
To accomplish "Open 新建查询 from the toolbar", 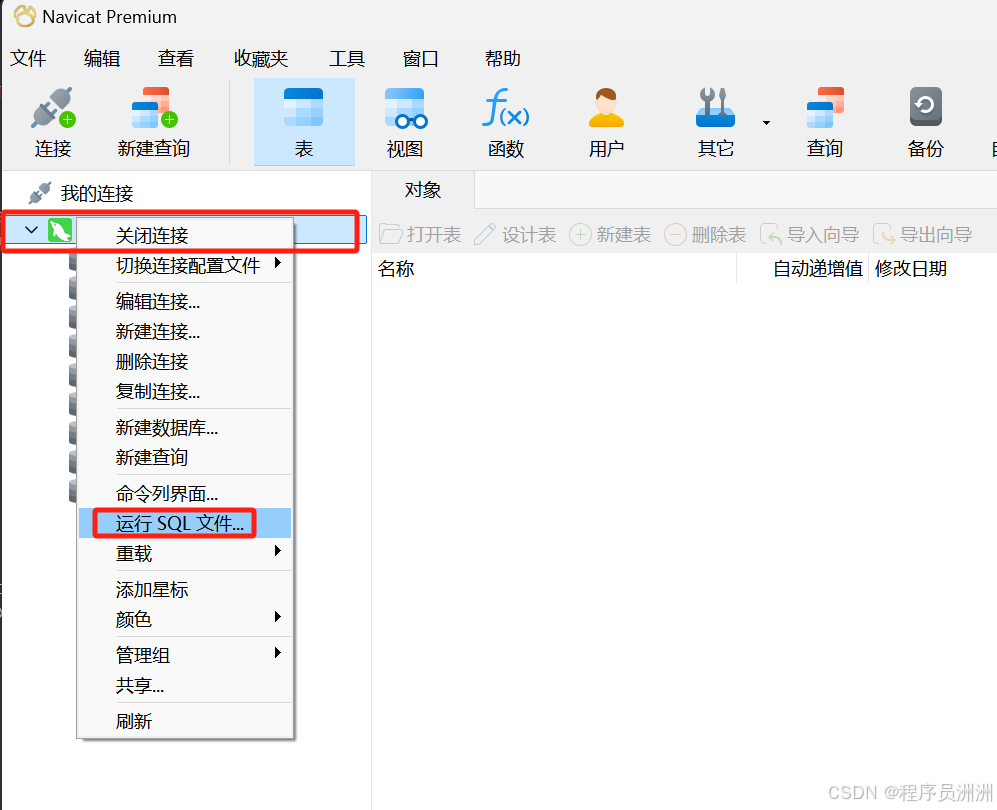I will pyautogui.click(x=153, y=121).
